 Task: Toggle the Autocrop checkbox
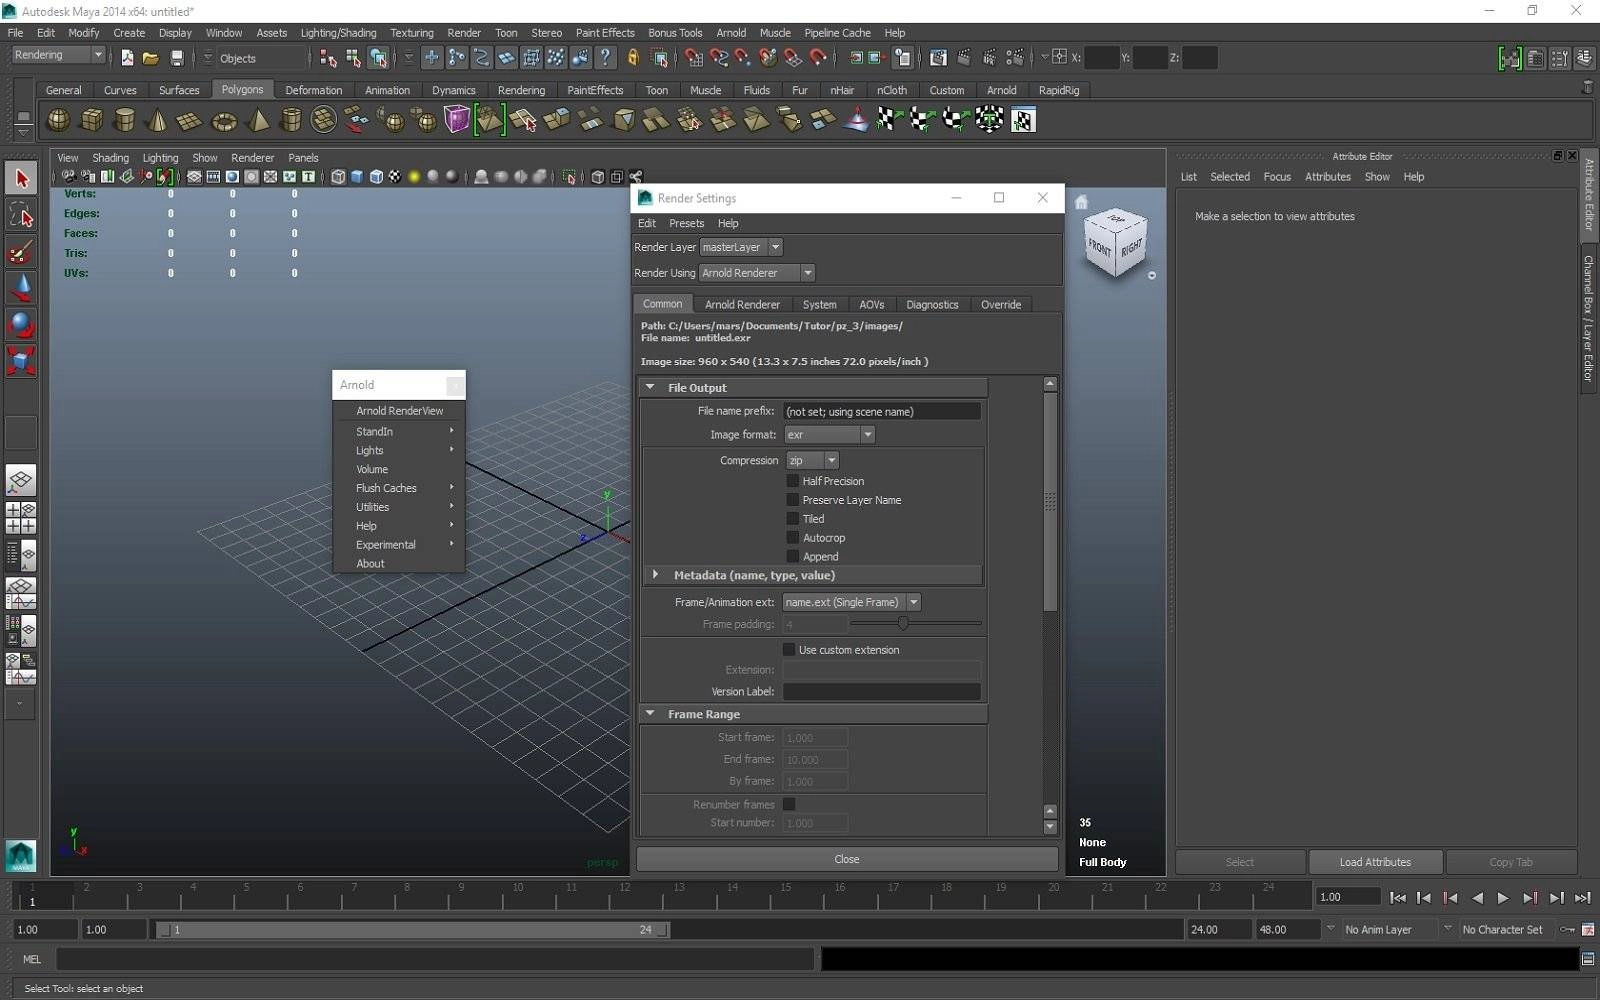coord(793,538)
